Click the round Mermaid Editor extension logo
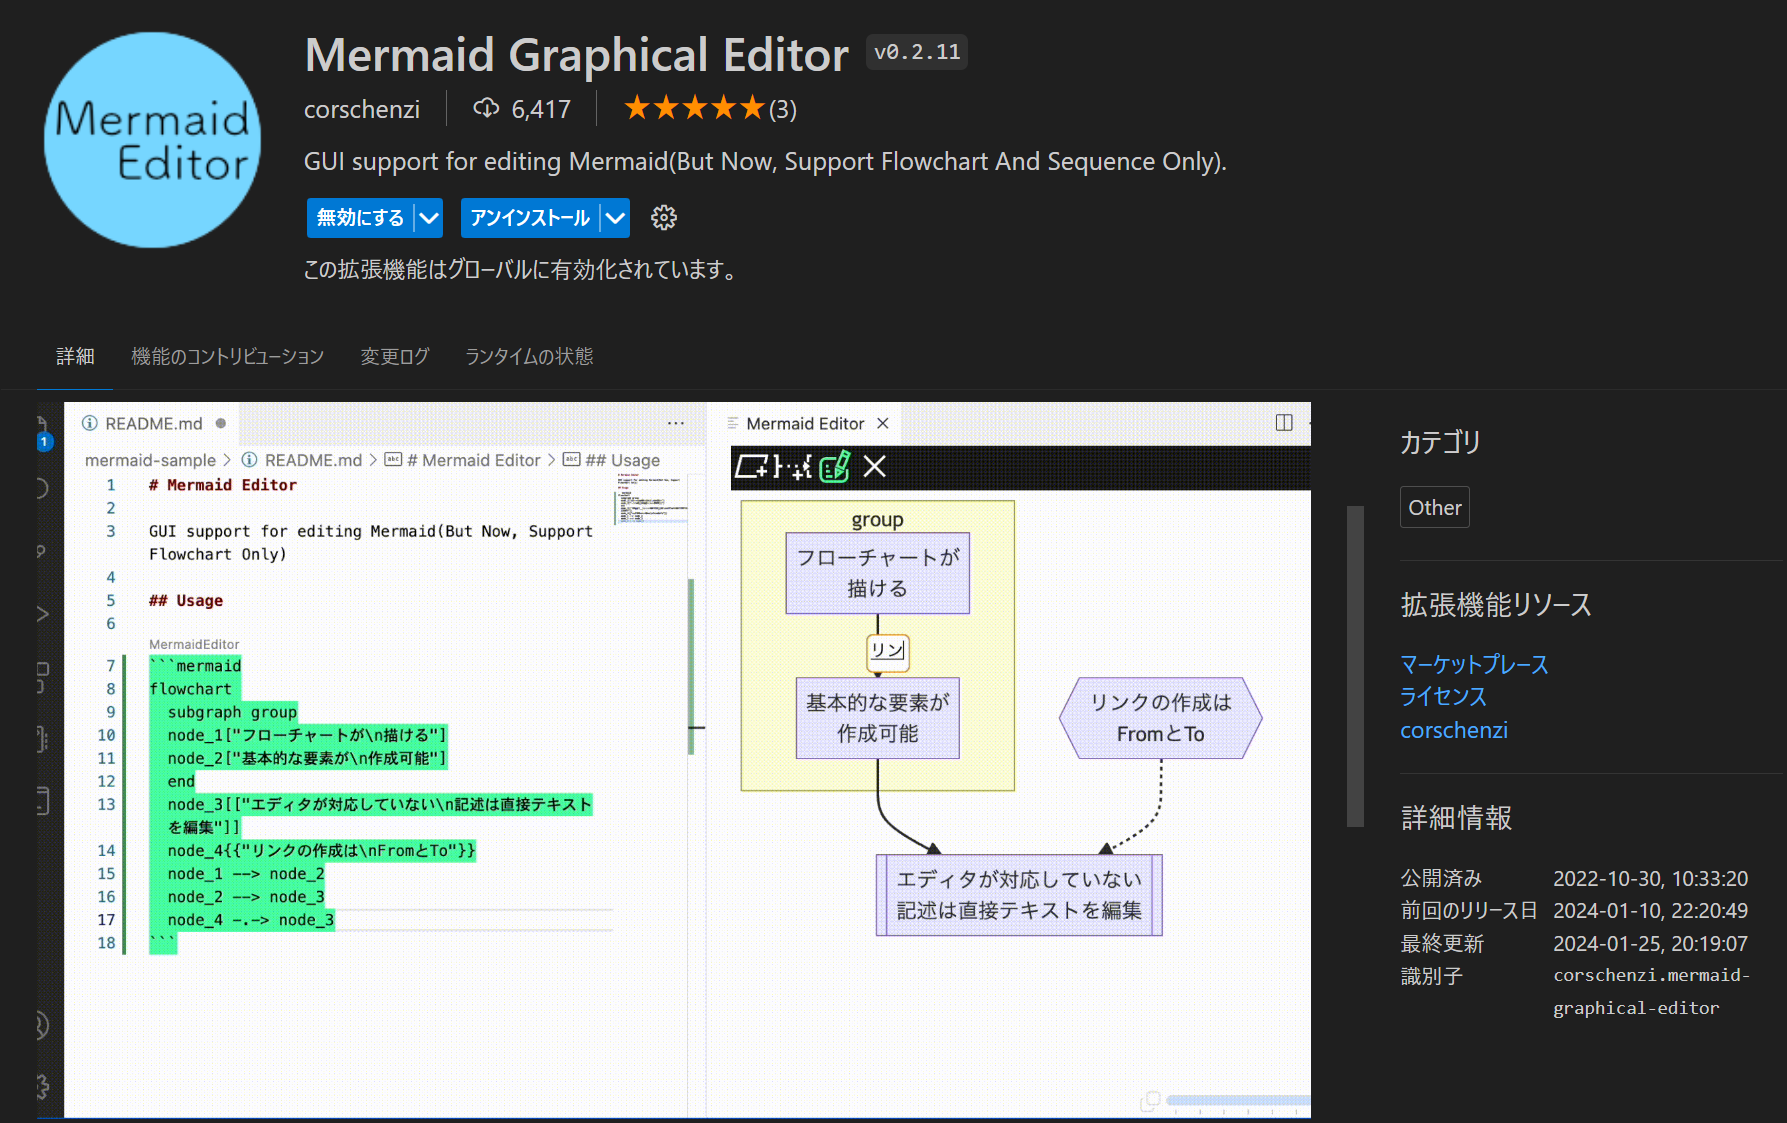This screenshot has width=1787, height=1123. 152,140
